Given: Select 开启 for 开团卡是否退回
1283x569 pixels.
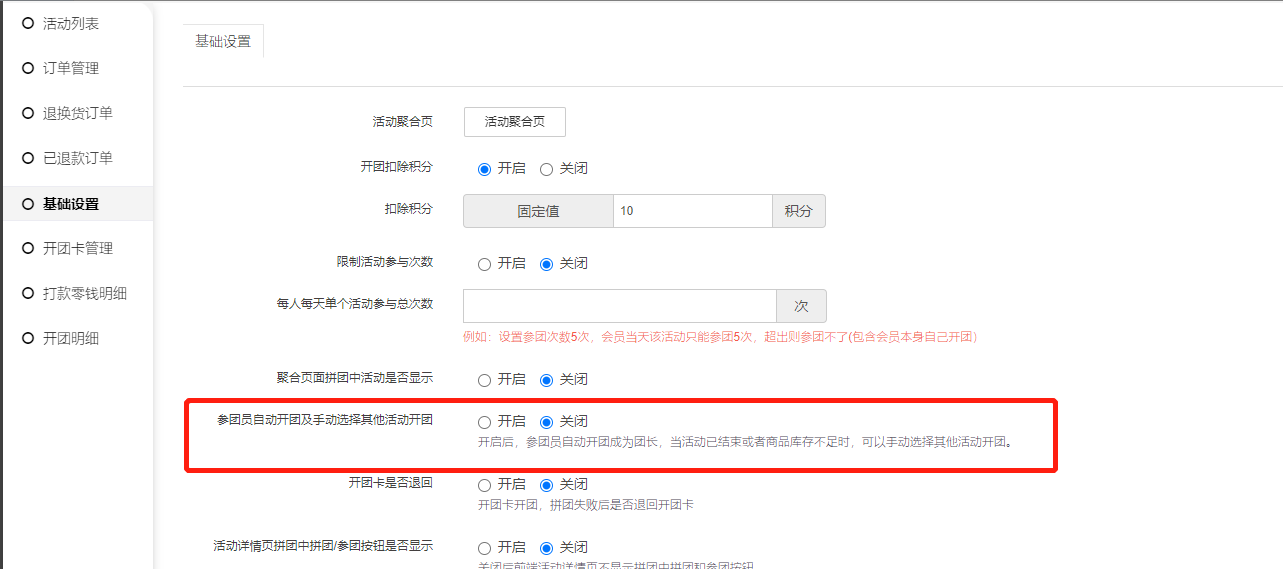Looking at the screenshot, I should coord(485,485).
